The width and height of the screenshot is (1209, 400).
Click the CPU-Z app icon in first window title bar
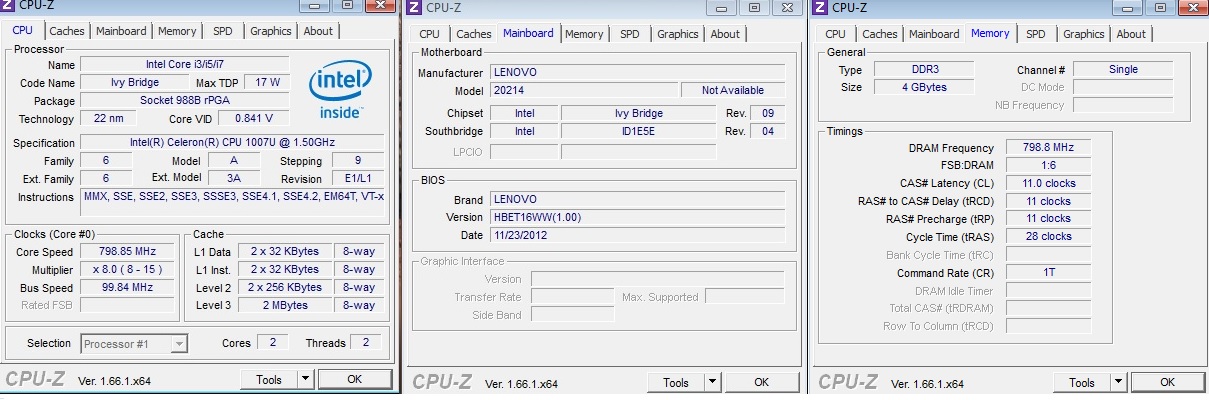[9, 7]
